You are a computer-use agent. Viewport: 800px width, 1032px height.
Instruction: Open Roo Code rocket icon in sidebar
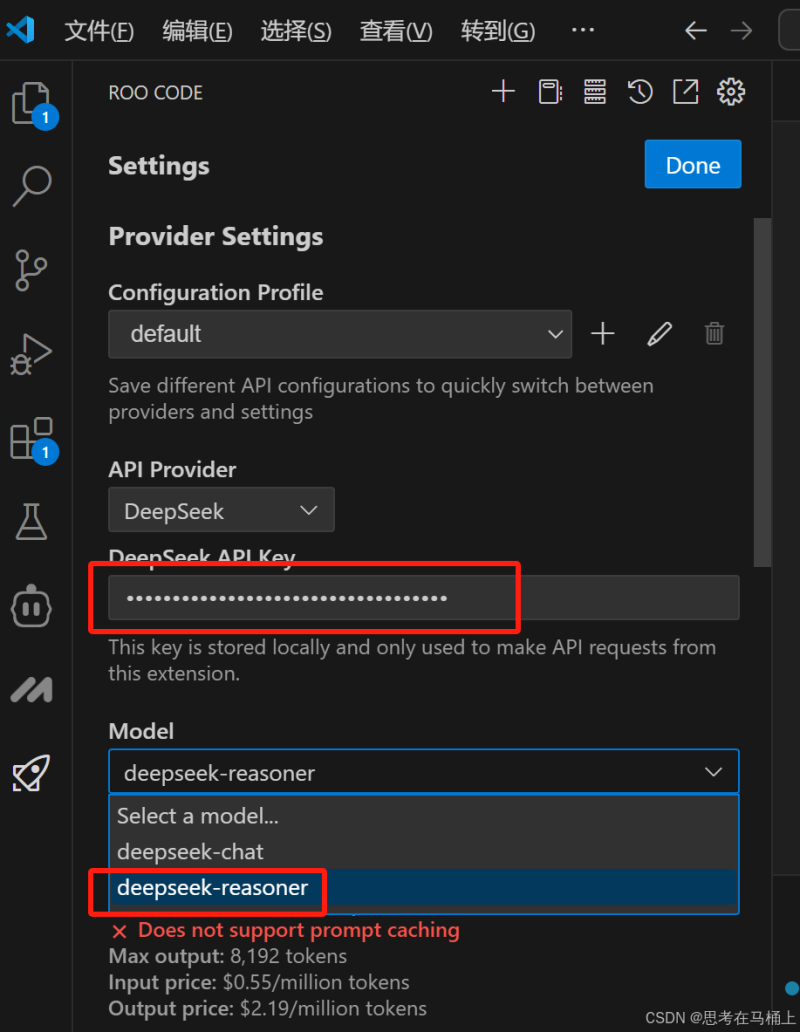[31, 773]
